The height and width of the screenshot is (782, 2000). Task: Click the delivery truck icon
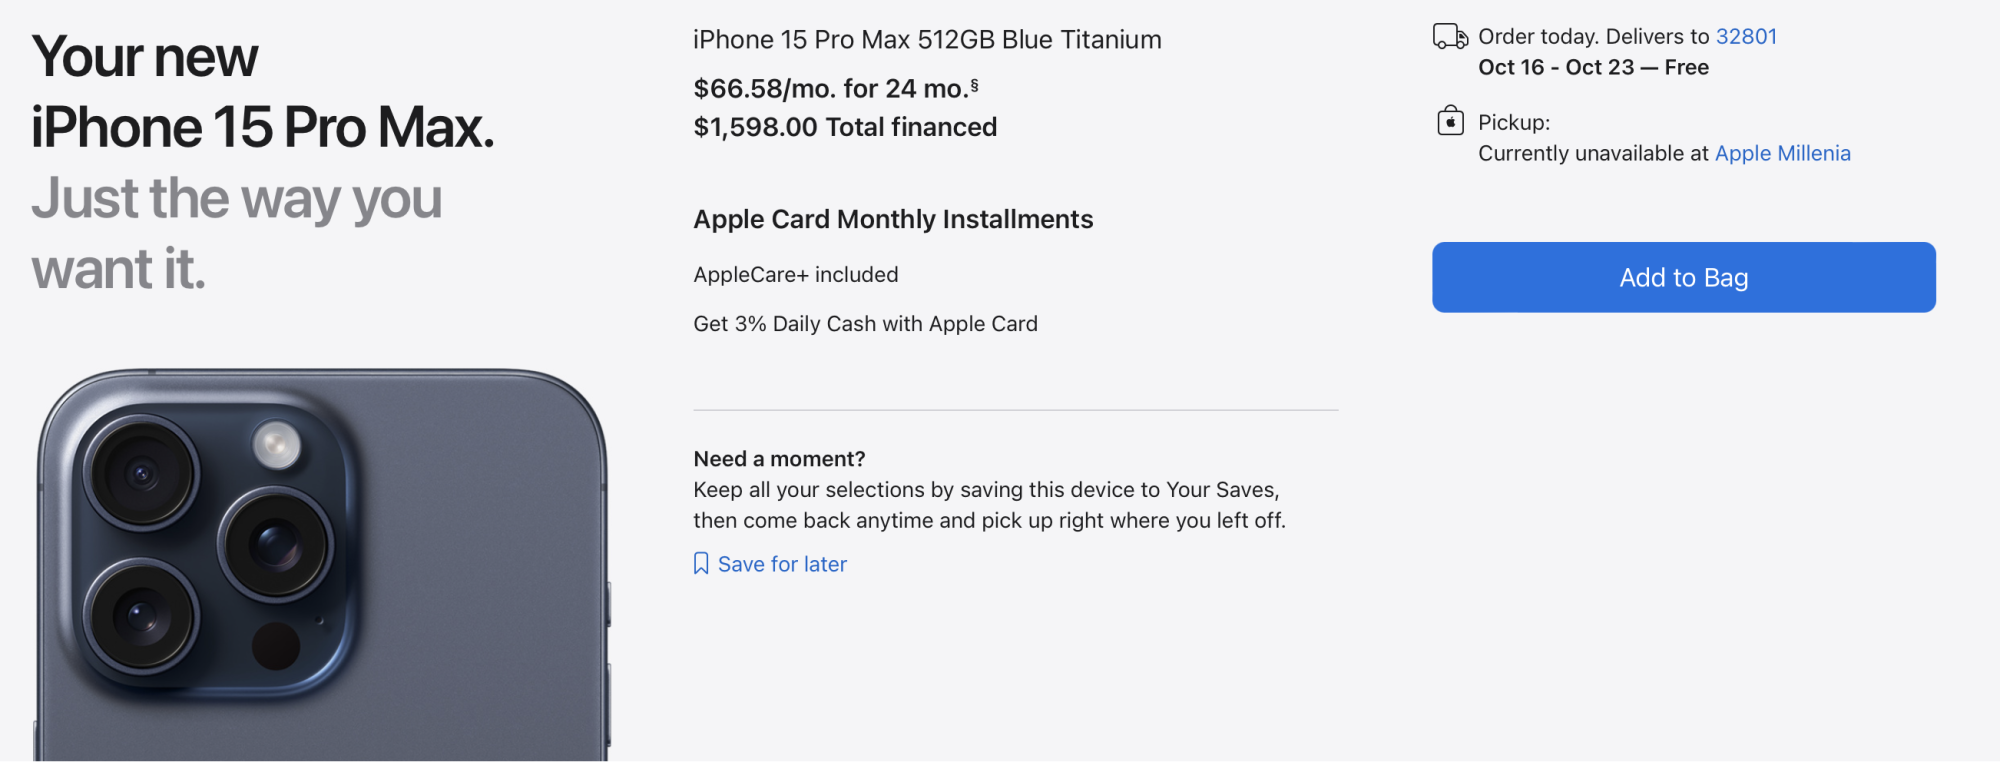1450,37
